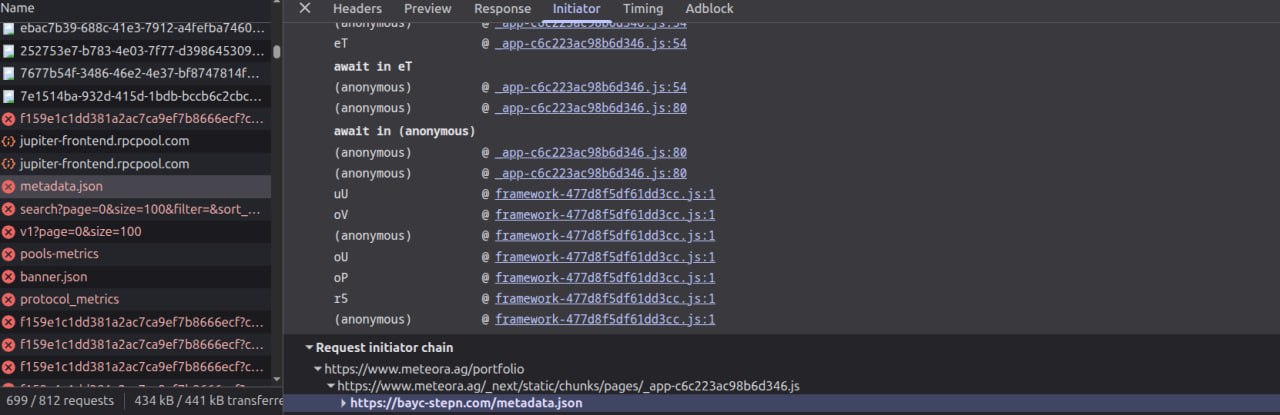The width and height of the screenshot is (1280, 415).
Task: Open the Response tab
Action: pos(502,8)
